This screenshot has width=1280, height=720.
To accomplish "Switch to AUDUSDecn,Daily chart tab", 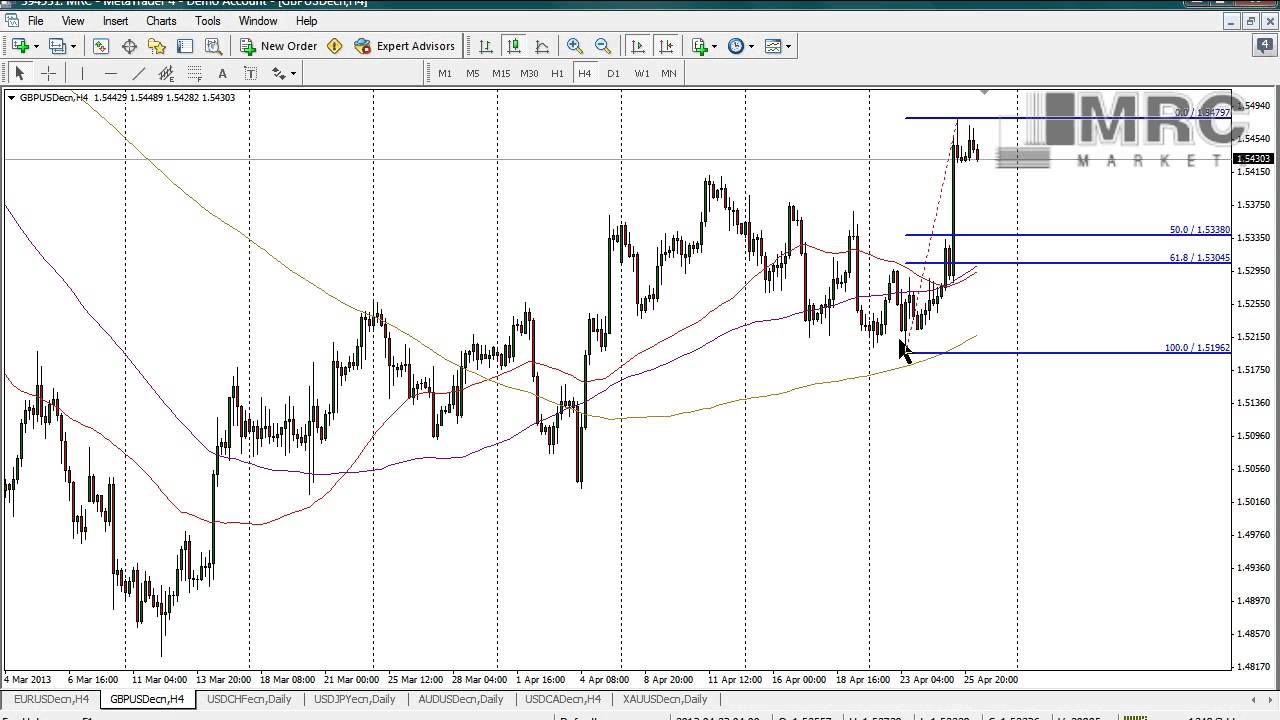I will 461,699.
